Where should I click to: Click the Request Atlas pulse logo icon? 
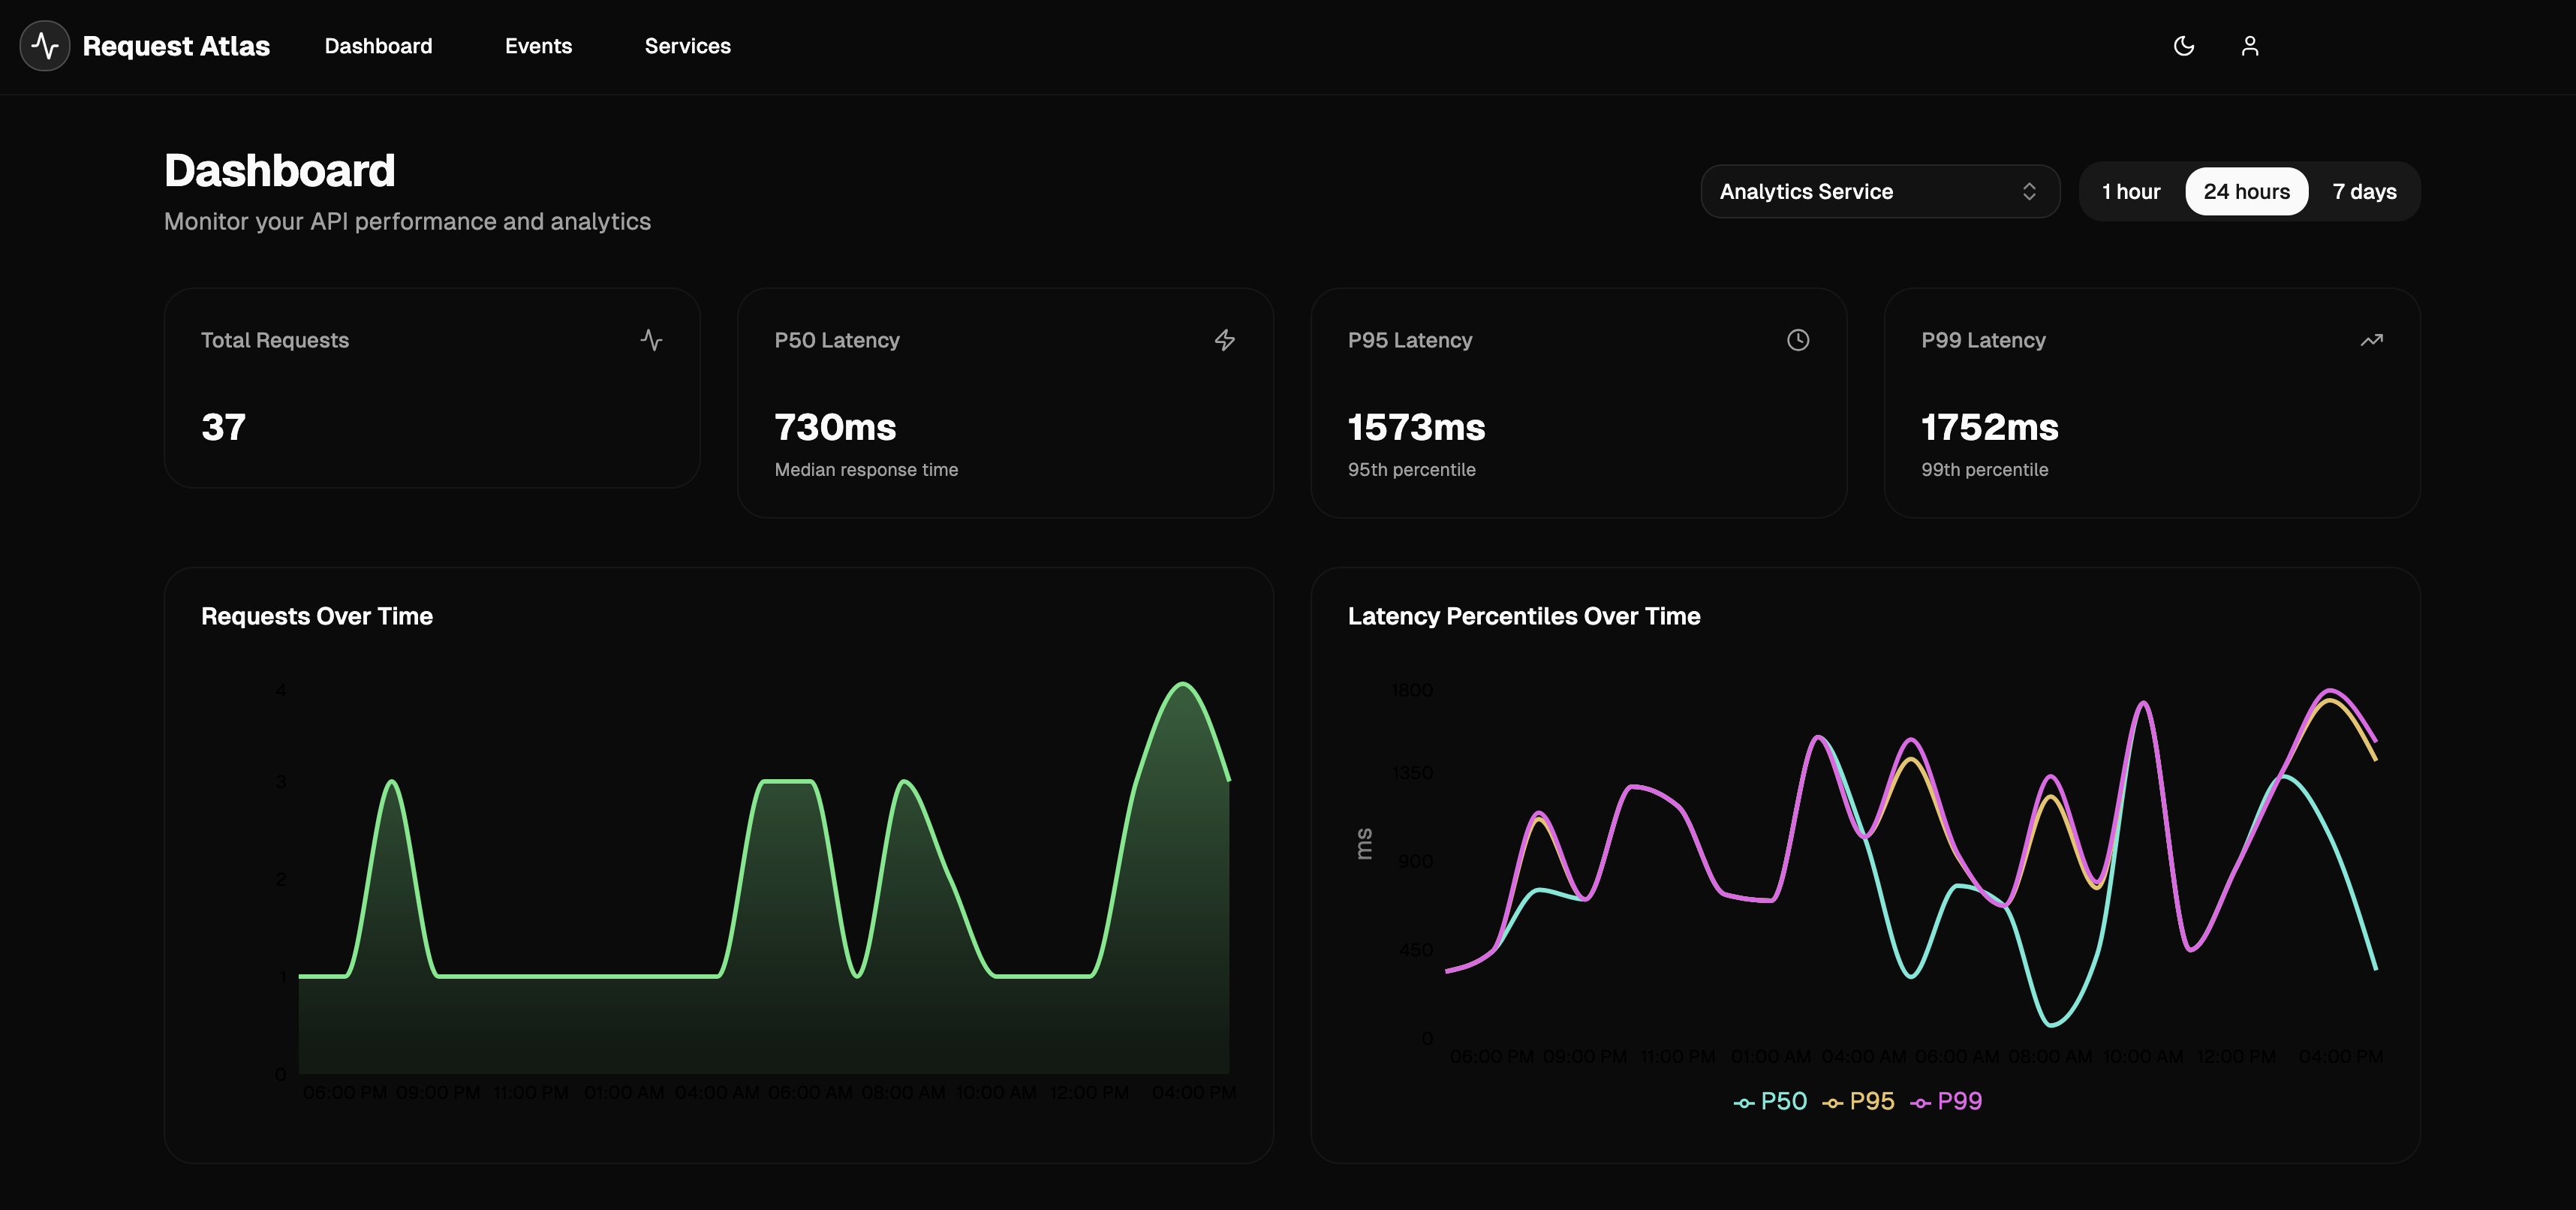click(x=45, y=46)
